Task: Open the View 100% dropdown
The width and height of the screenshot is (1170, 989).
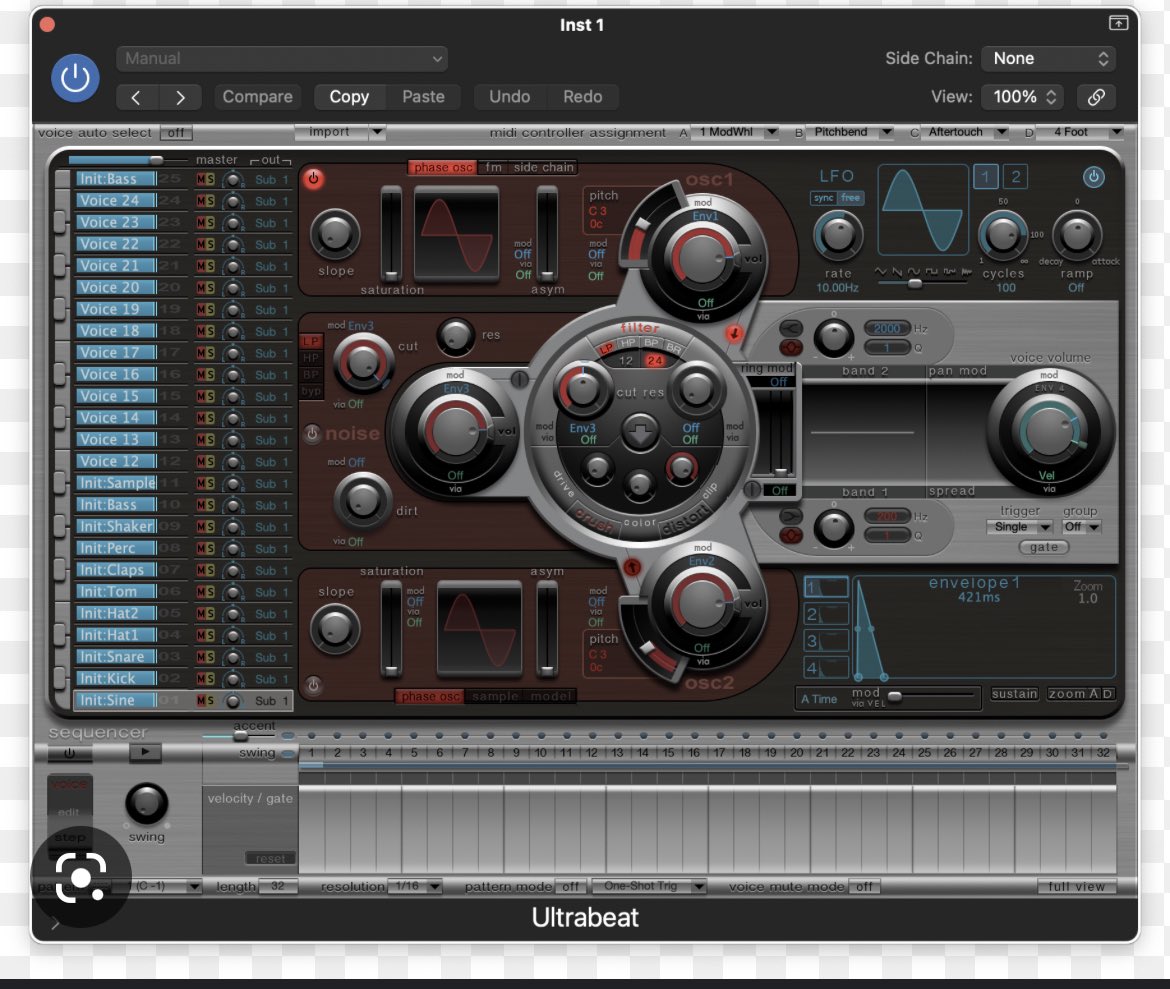Action: pos(1024,96)
